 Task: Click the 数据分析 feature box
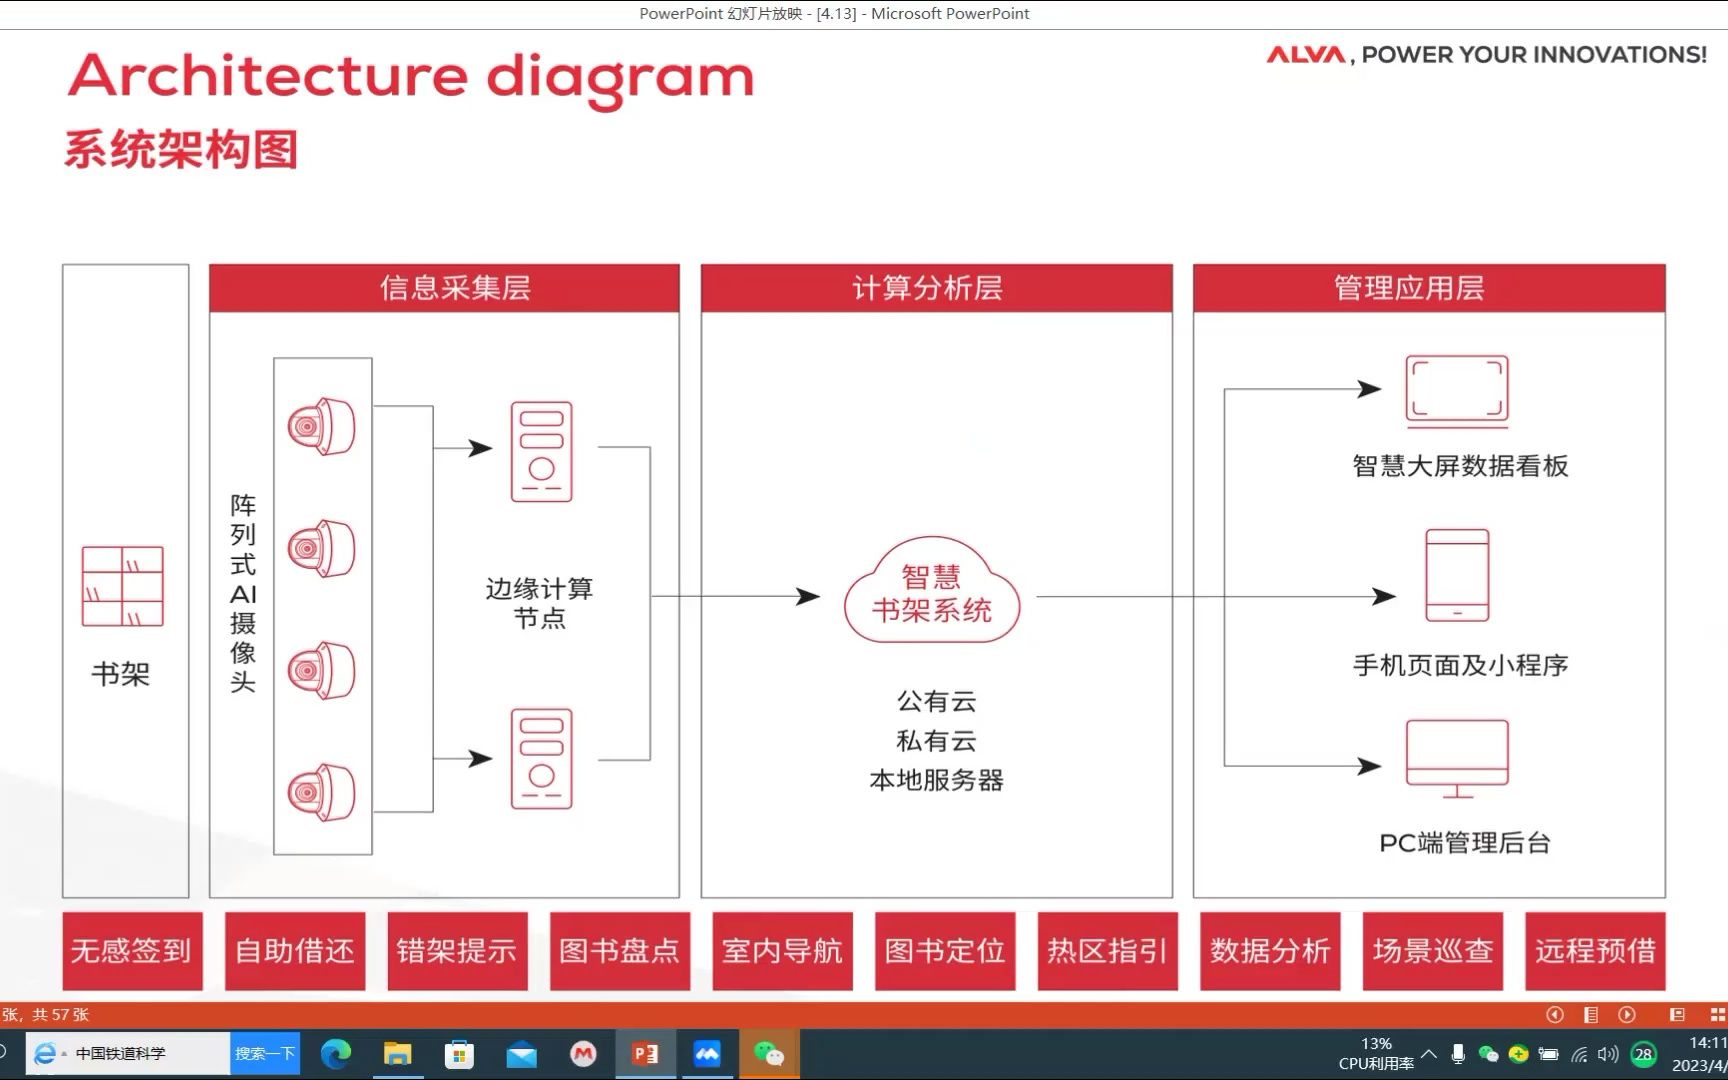coord(1270,951)
